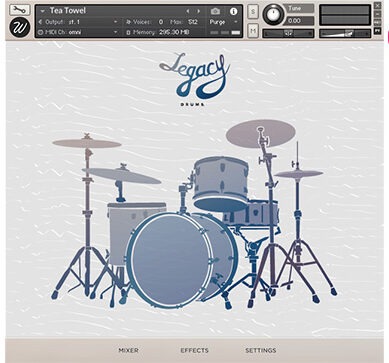
Task: Click the Tune label
Action: pyautogui.click(x=299, y=8)
